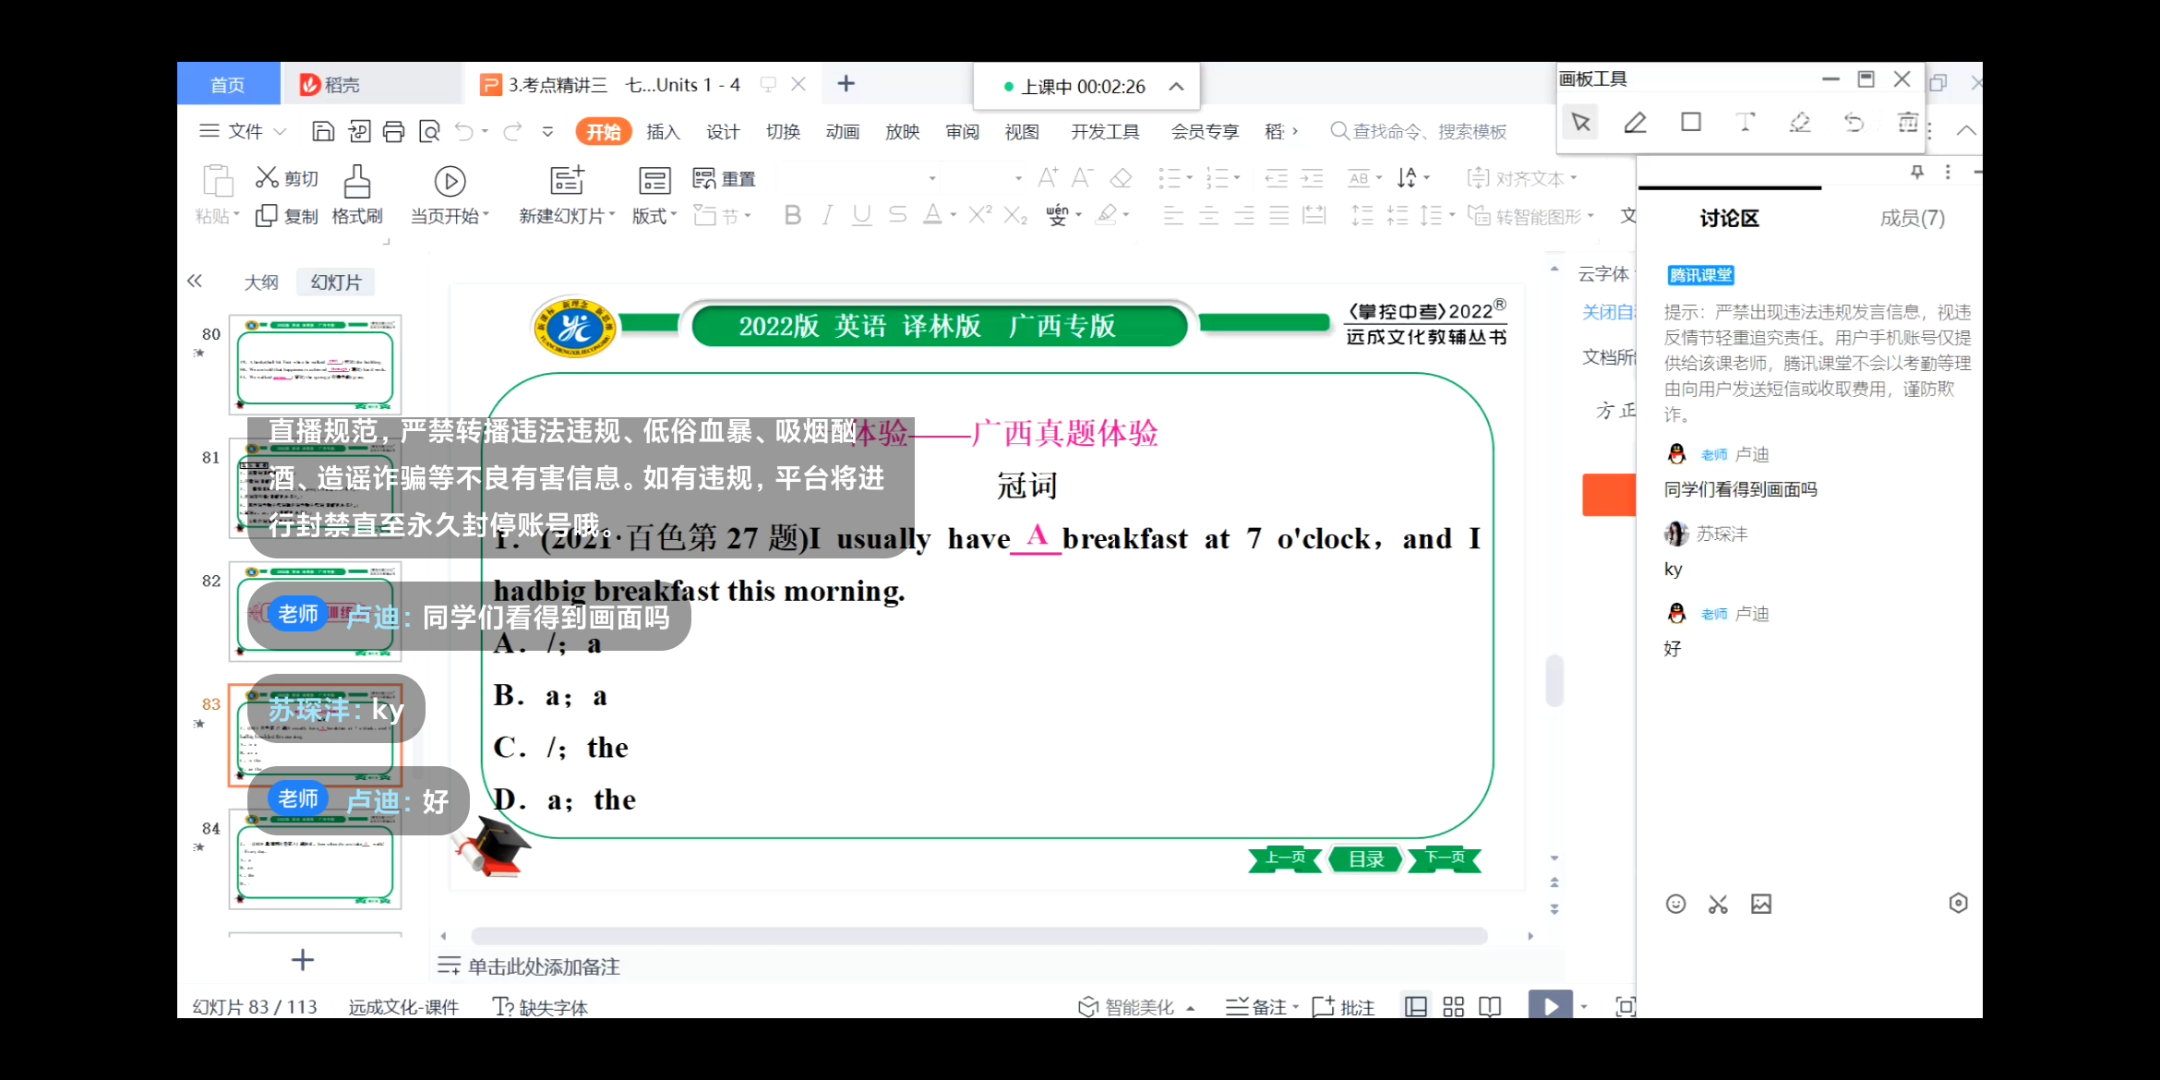The height and width of the screenshot is (1080, 2160).
Task: Click the 上一页 button on the slide
Action: (1285, 858)
